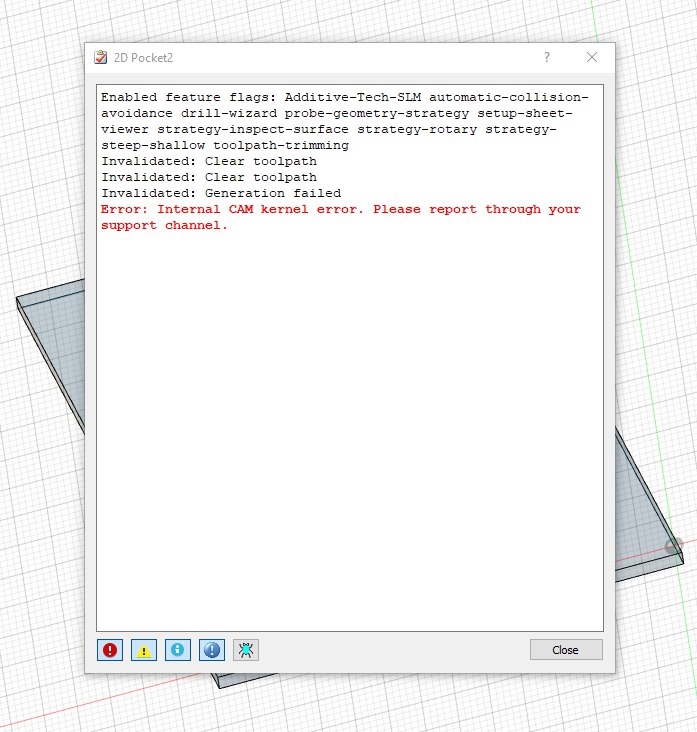697x732 pixels.
Task: Toggle the dark blue exclamation filter
Action: point(211,650)
